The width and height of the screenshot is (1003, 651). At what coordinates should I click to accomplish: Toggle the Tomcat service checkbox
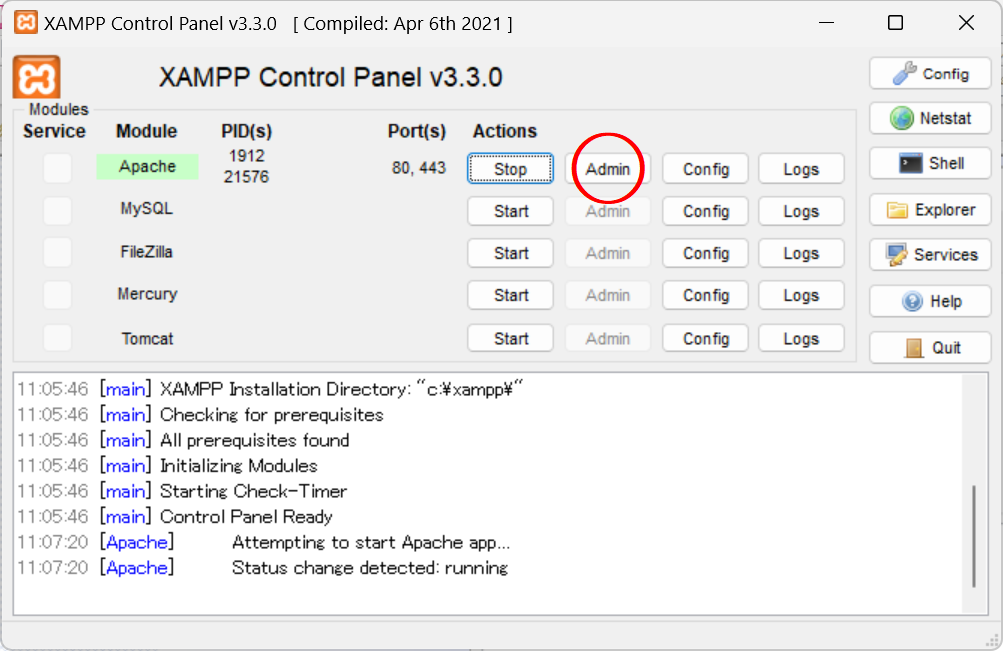coord(57,338)
